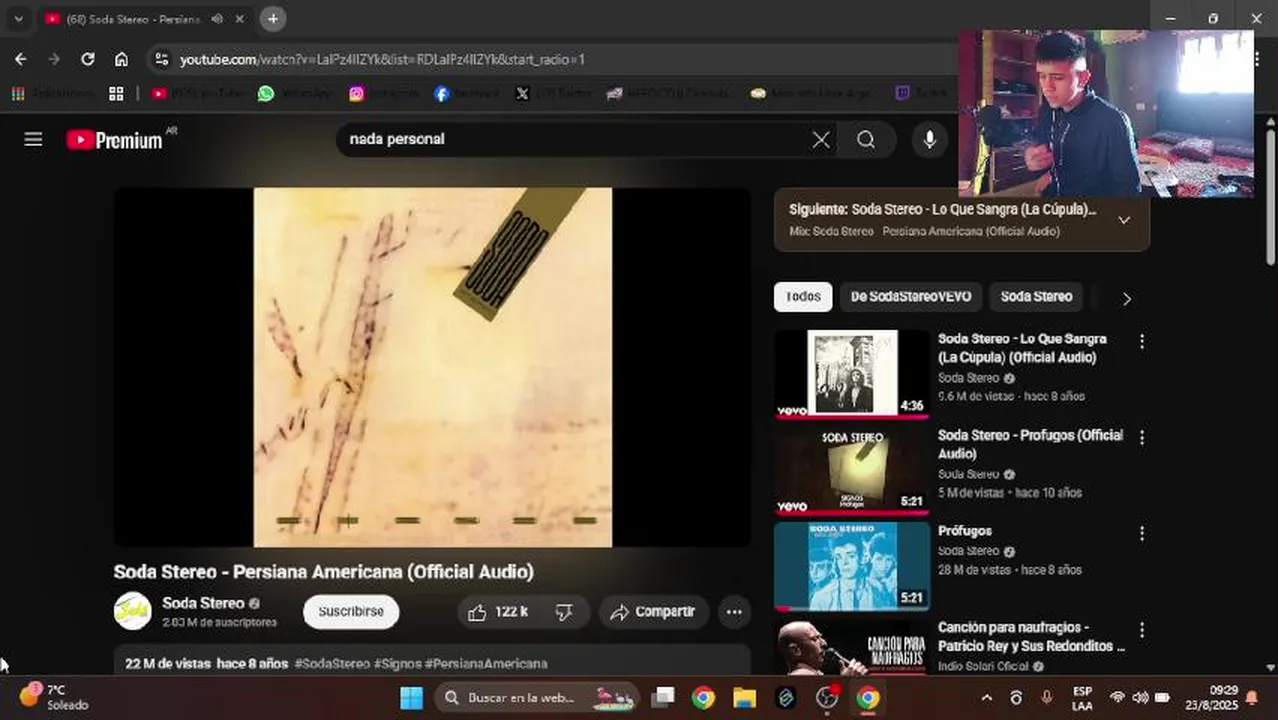Open the Facebook bookmark
The image size is (1278, 720).
(x=466, y=93)
